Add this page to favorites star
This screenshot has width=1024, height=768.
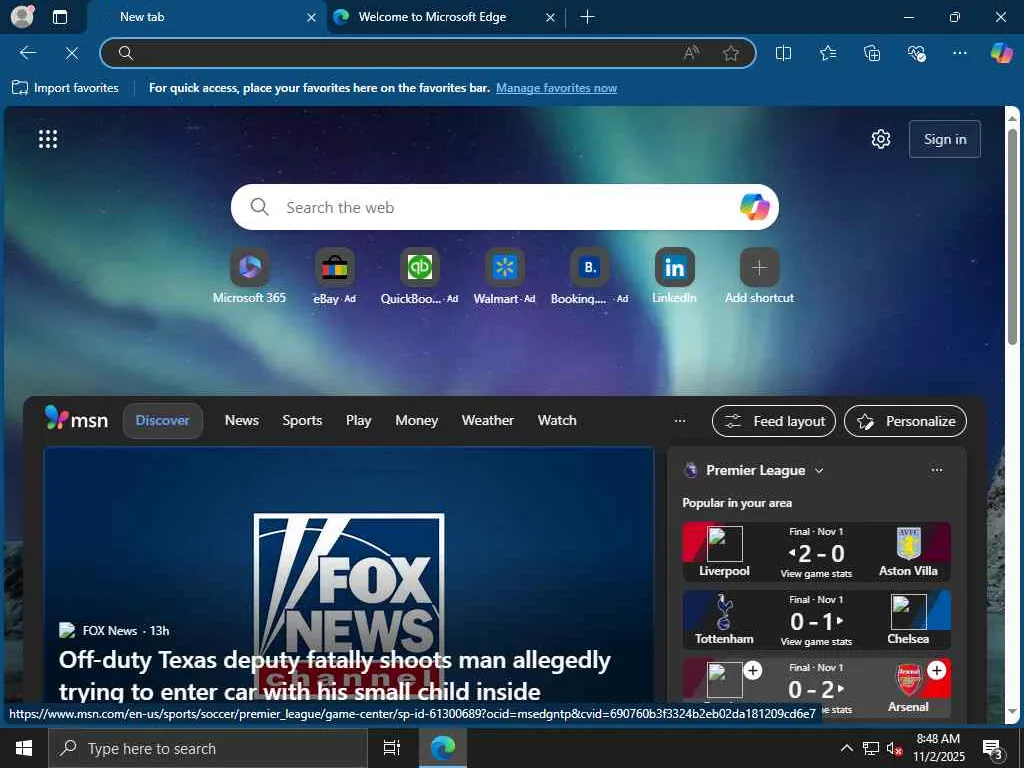pos(731,53)
